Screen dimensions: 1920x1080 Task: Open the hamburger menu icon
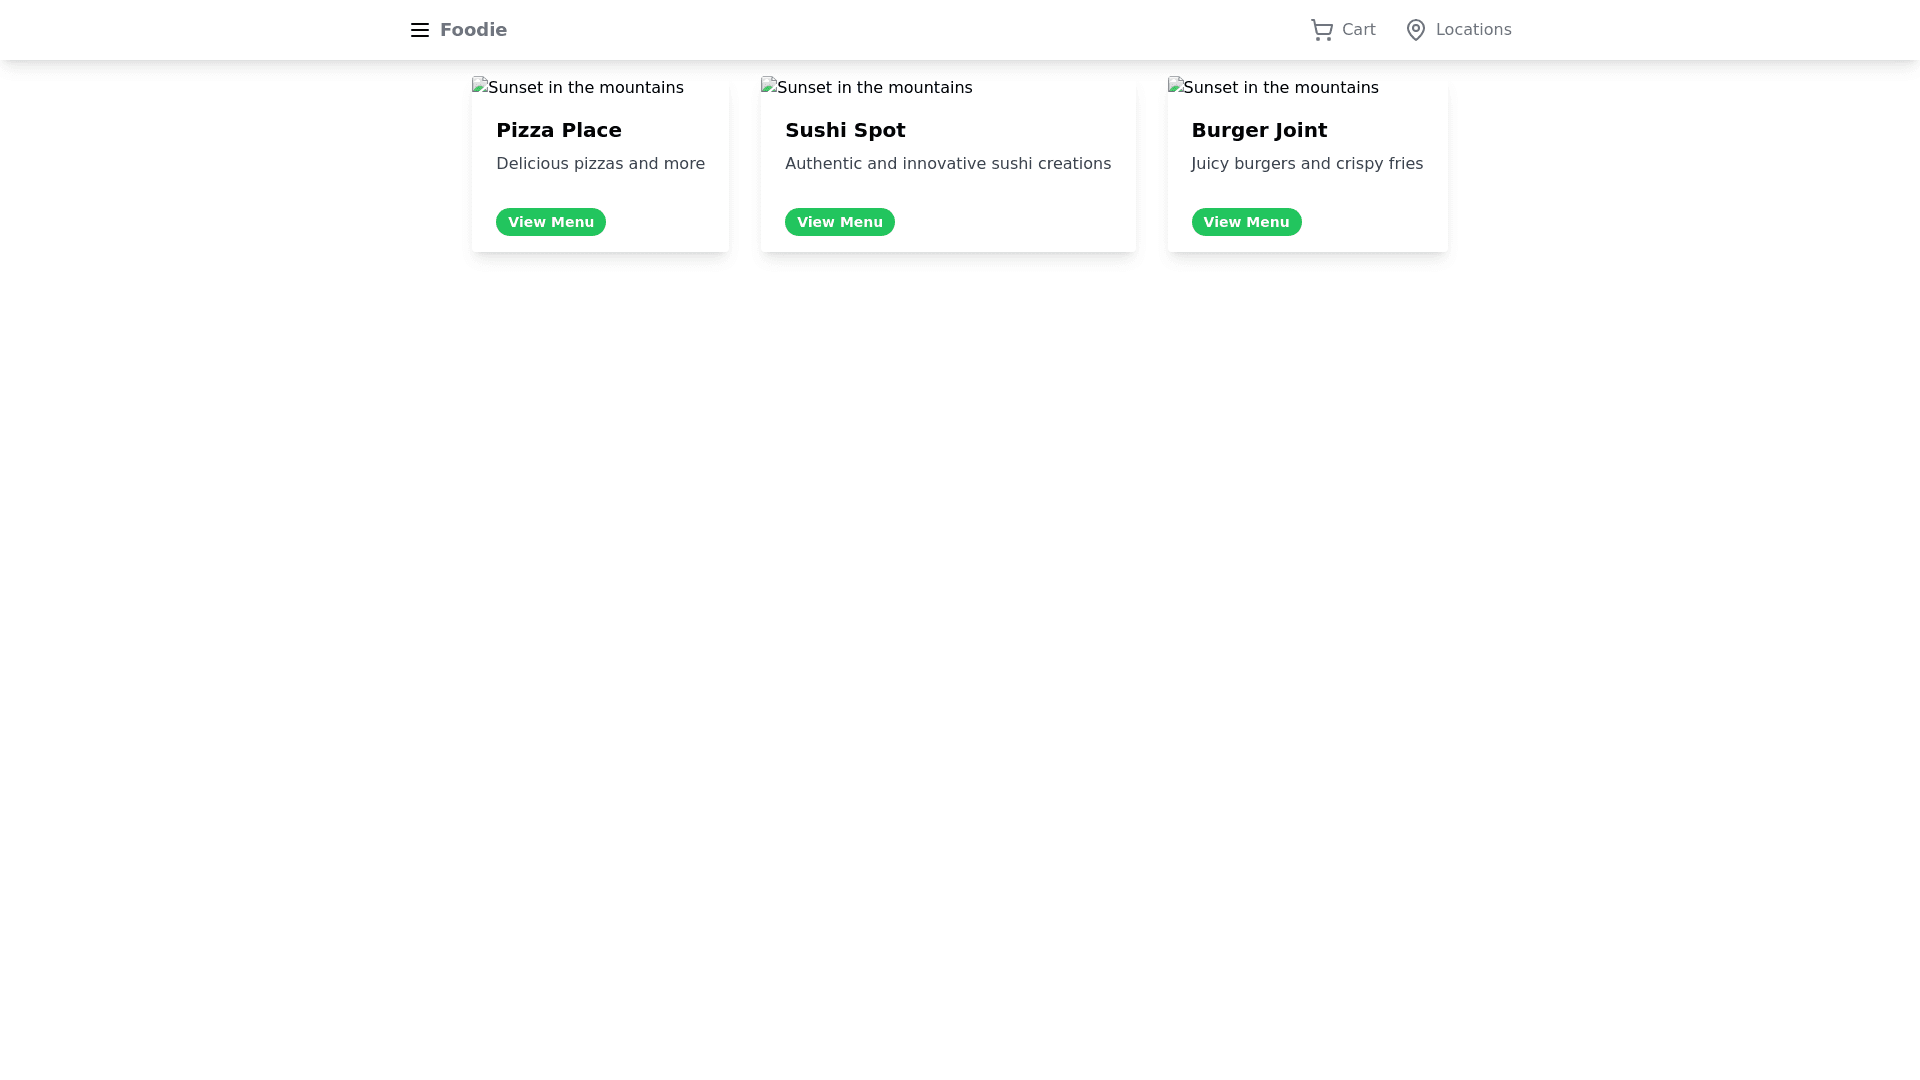(x=420, y=30)
